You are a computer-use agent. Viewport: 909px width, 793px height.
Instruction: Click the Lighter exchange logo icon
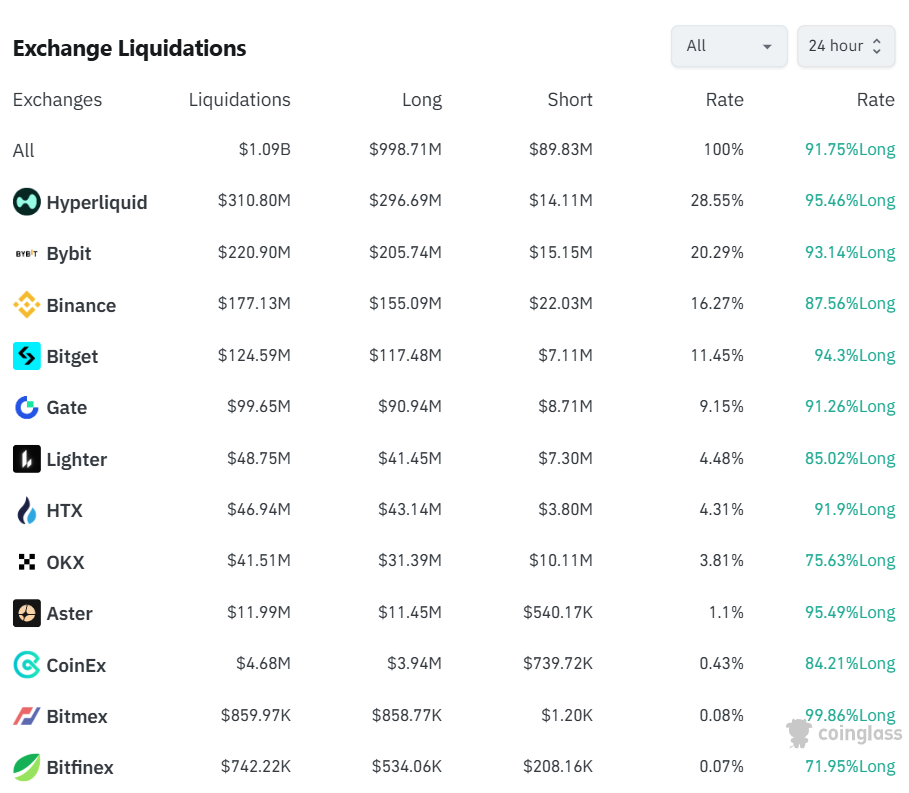pos(27,459)
